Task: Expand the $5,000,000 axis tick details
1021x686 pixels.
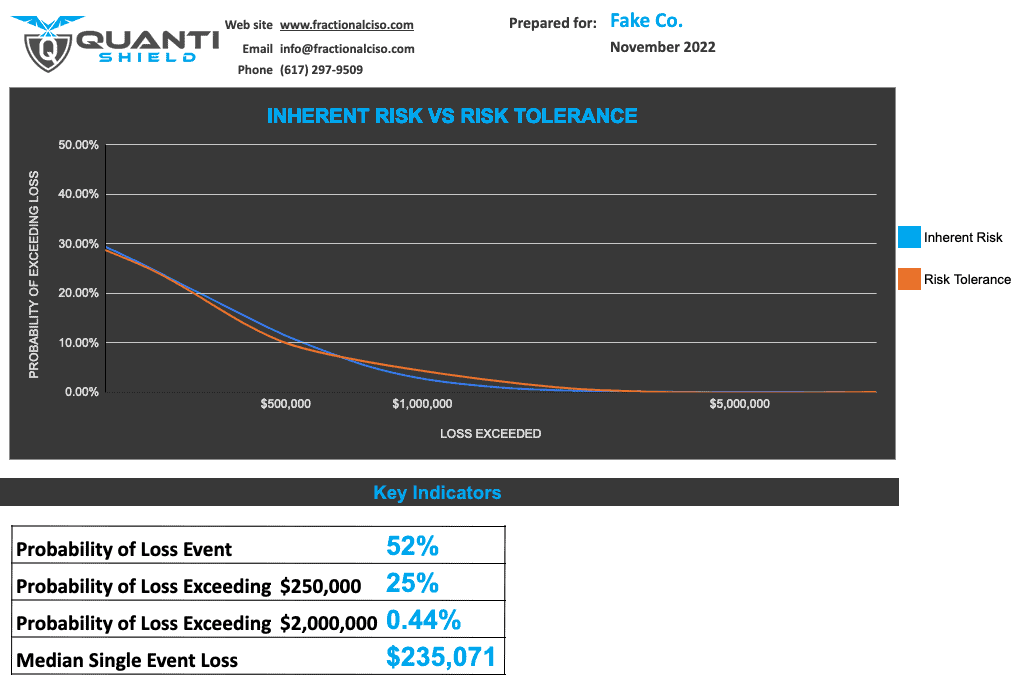Action: [x=739, y=404]
